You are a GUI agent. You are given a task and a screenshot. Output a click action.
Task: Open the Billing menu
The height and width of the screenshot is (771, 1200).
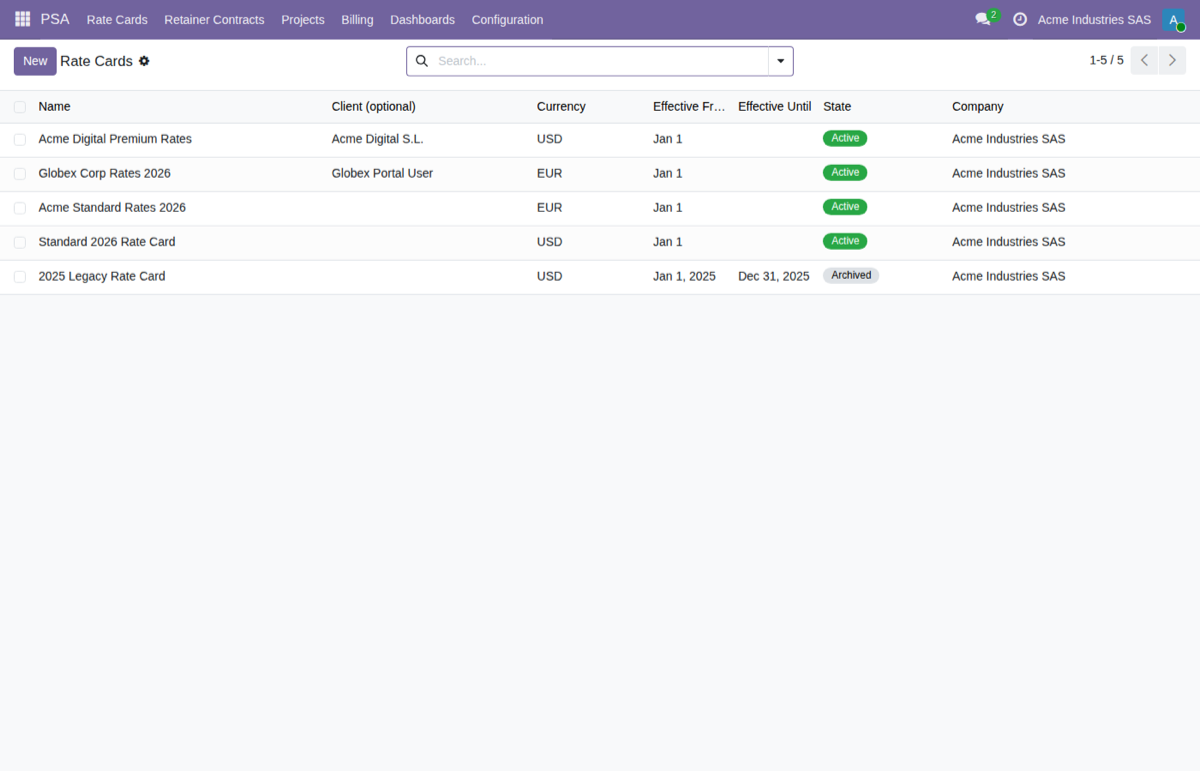coord(357,19)
